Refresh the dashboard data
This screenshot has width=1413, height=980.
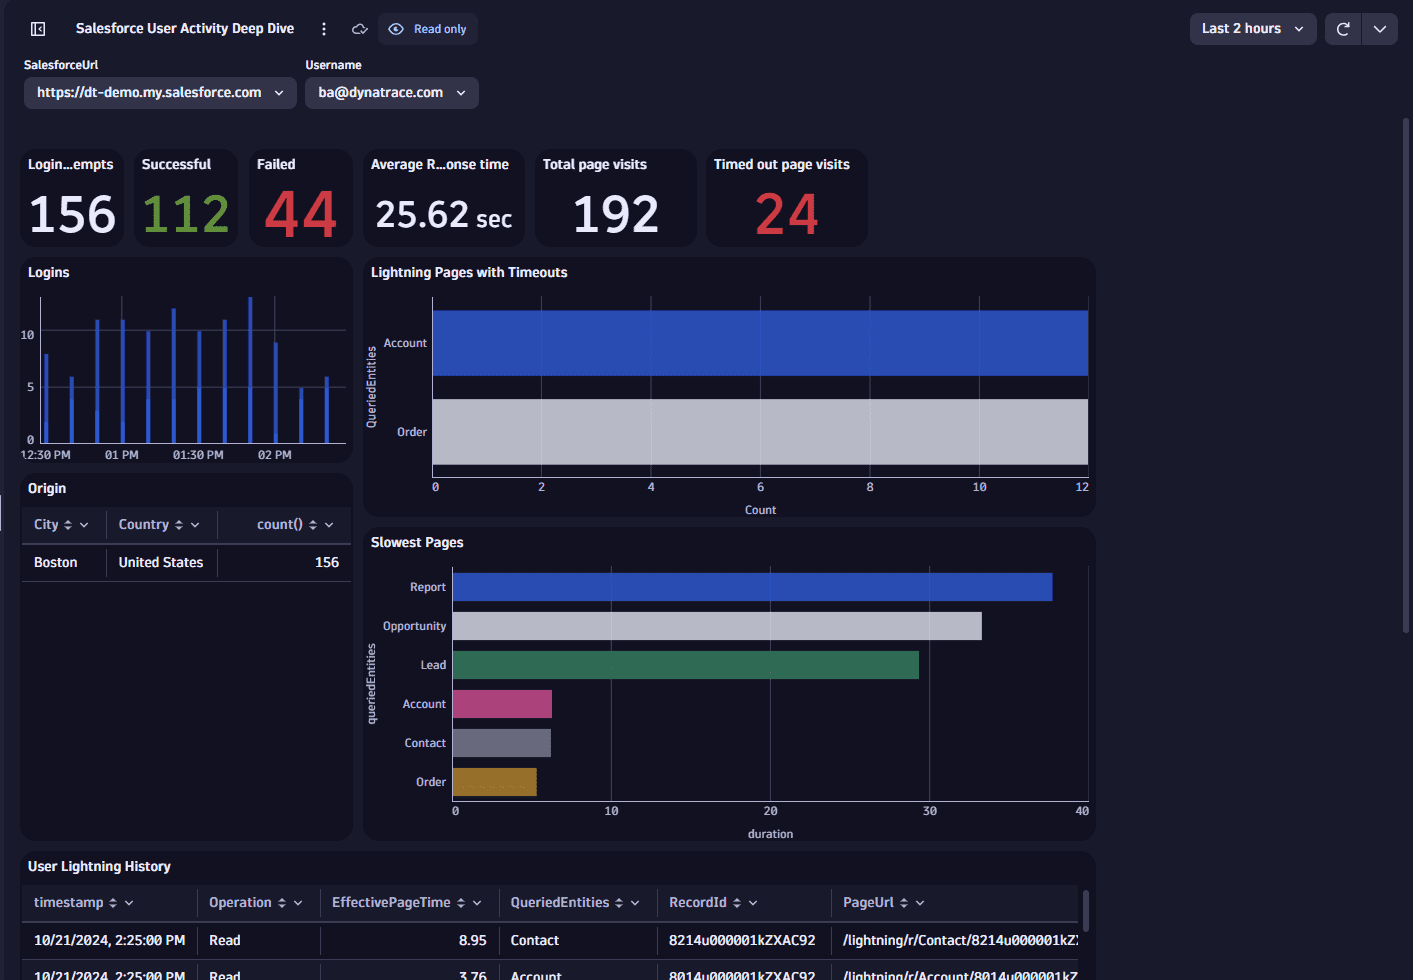click(x=1343, y=29)
